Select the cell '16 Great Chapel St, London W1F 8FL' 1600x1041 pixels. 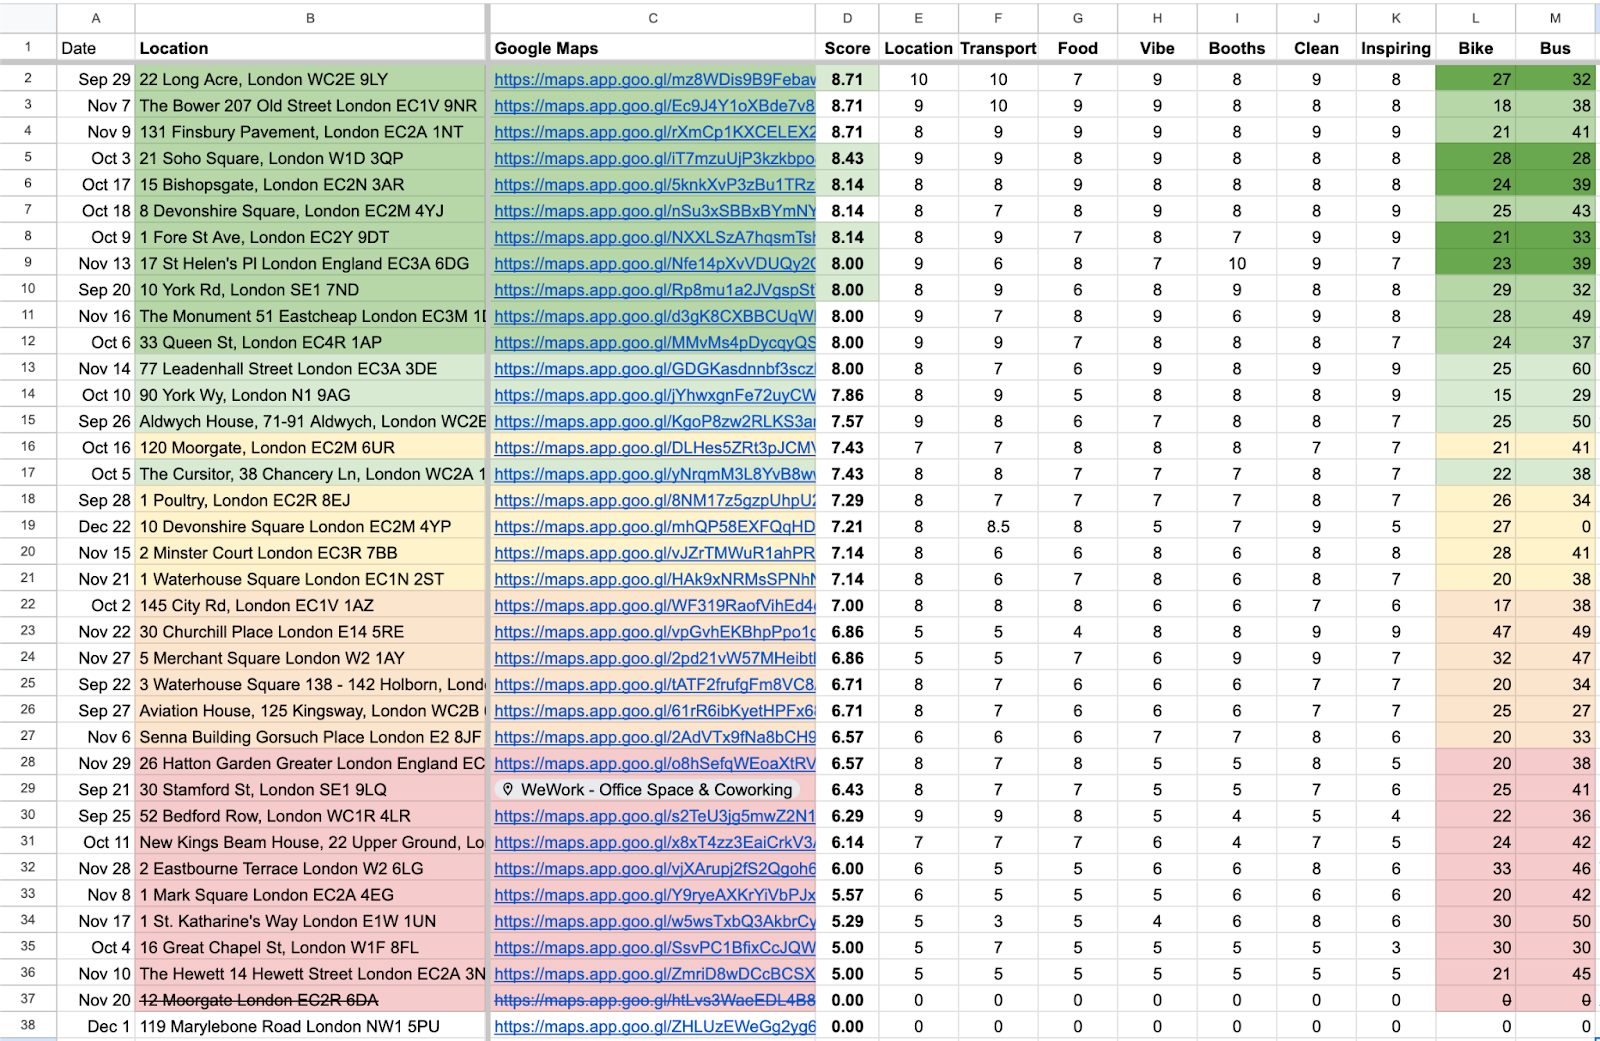coord(310,947)
